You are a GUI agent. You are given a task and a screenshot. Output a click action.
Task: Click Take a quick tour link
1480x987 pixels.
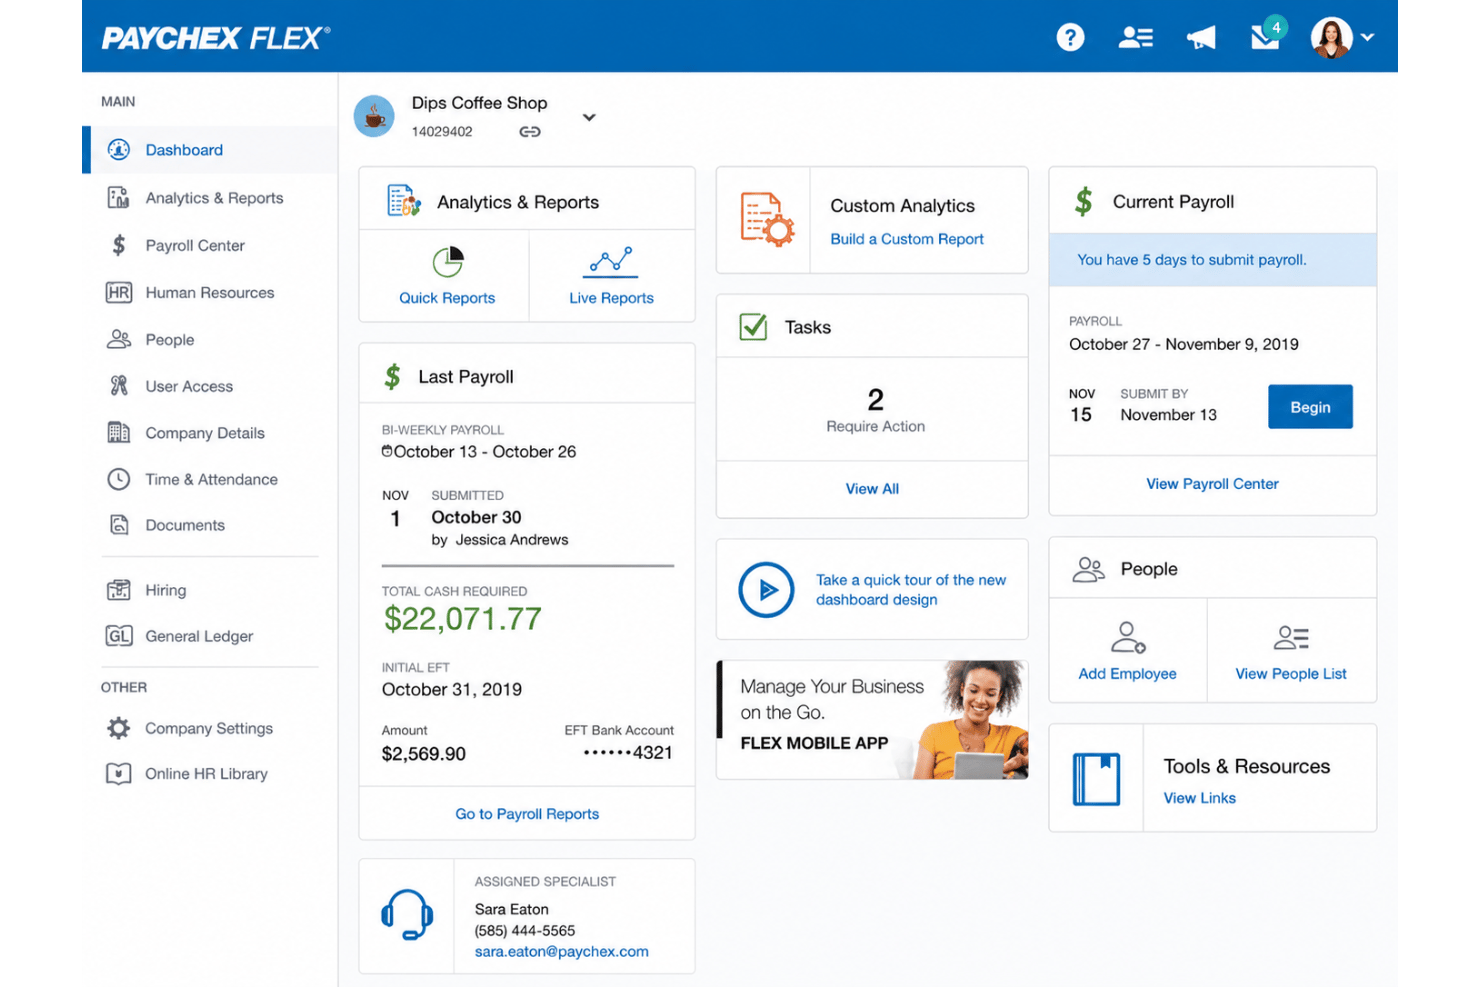911,590
